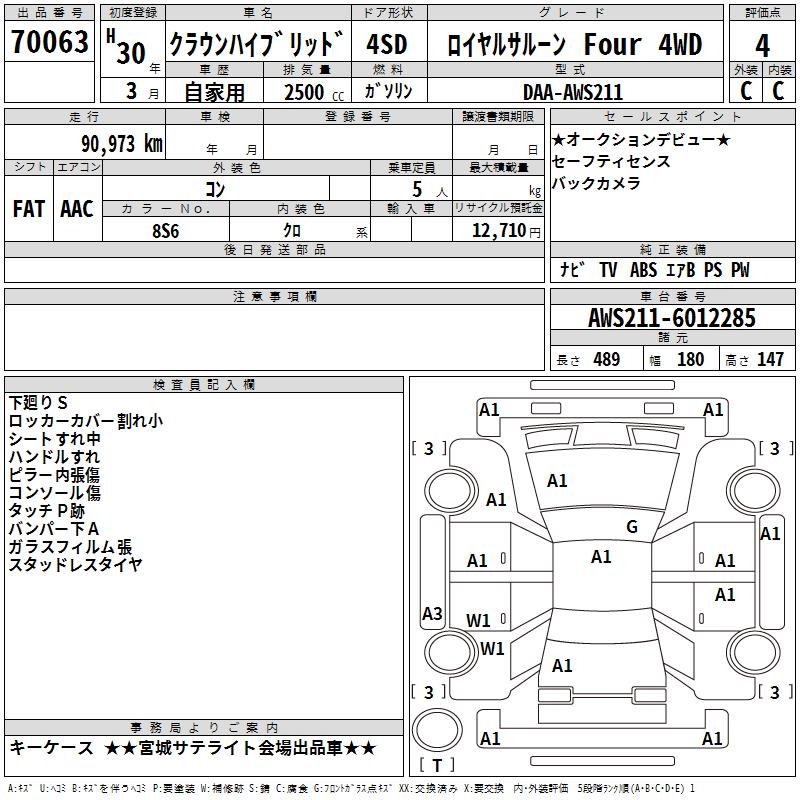
Task: Select the door type 4SD
Action: [387, 43]
